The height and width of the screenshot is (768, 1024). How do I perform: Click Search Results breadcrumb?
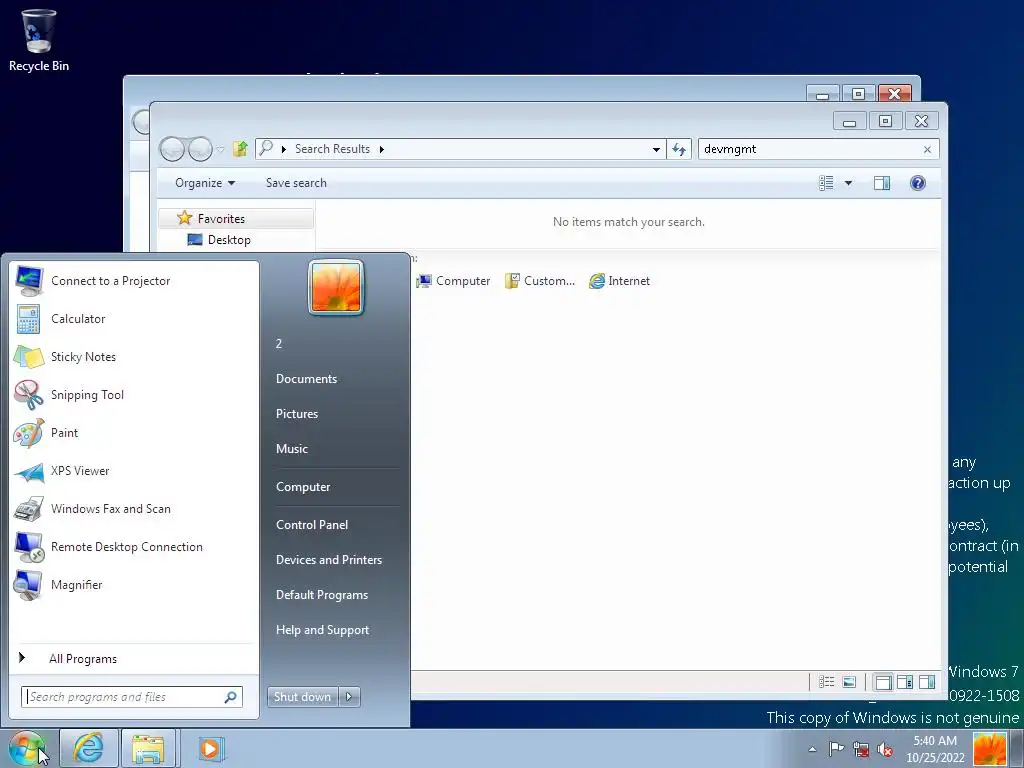coord(332,149)
